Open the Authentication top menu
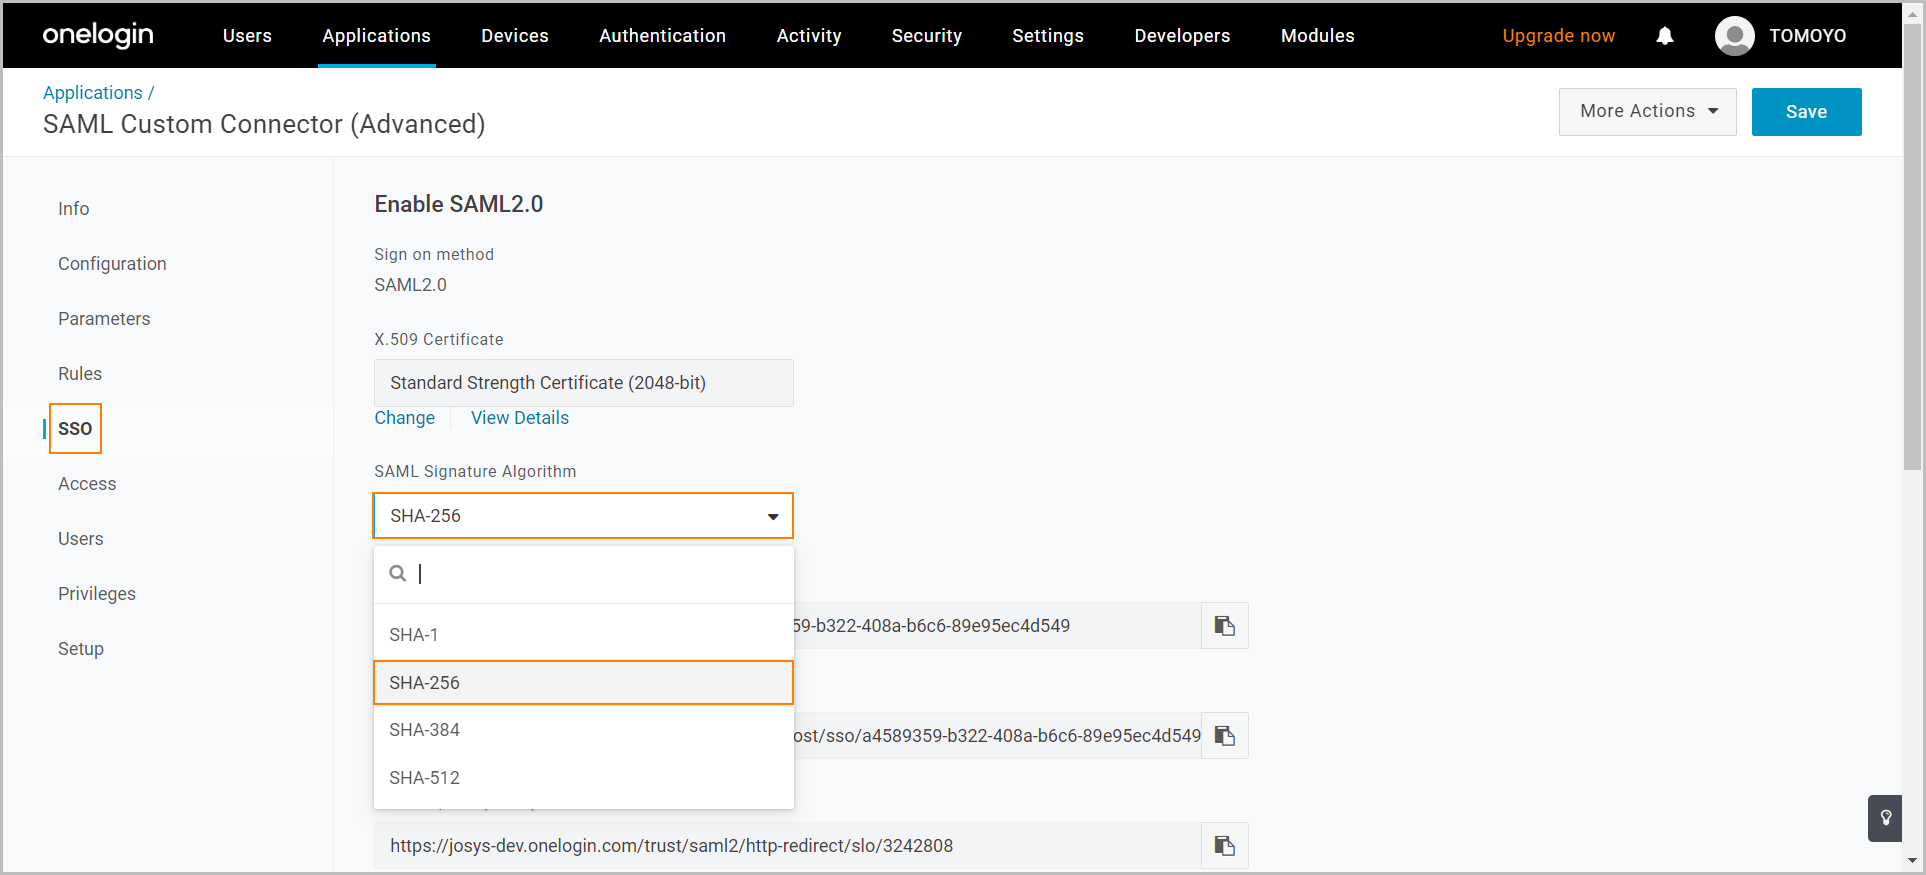The height and width of the screenshot is (875, 1926). (662, 36)
